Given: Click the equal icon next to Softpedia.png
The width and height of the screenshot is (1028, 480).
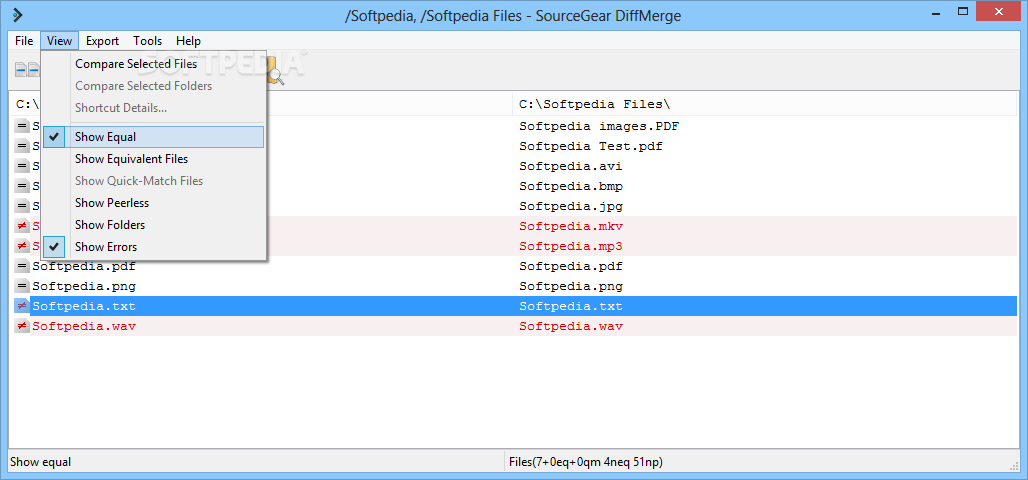Looking at the screenshot, I should pos(22,286).
